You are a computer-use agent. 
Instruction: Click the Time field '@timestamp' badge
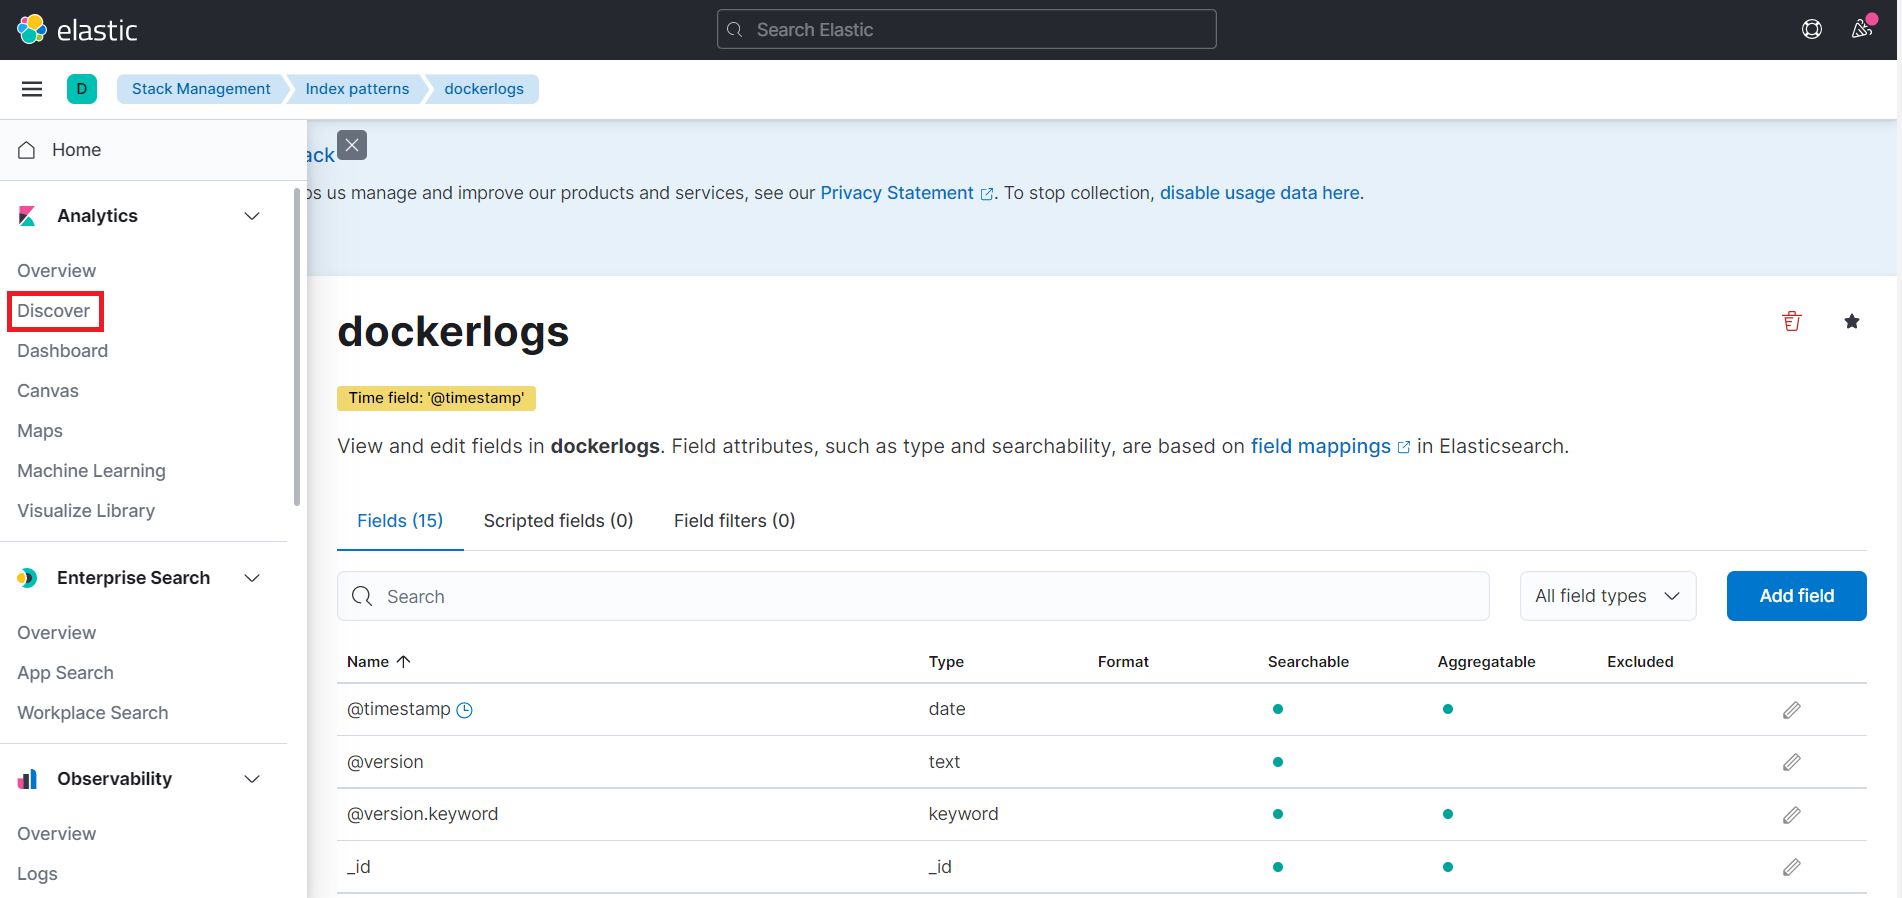pyautogui.click(x=436, y=398)
